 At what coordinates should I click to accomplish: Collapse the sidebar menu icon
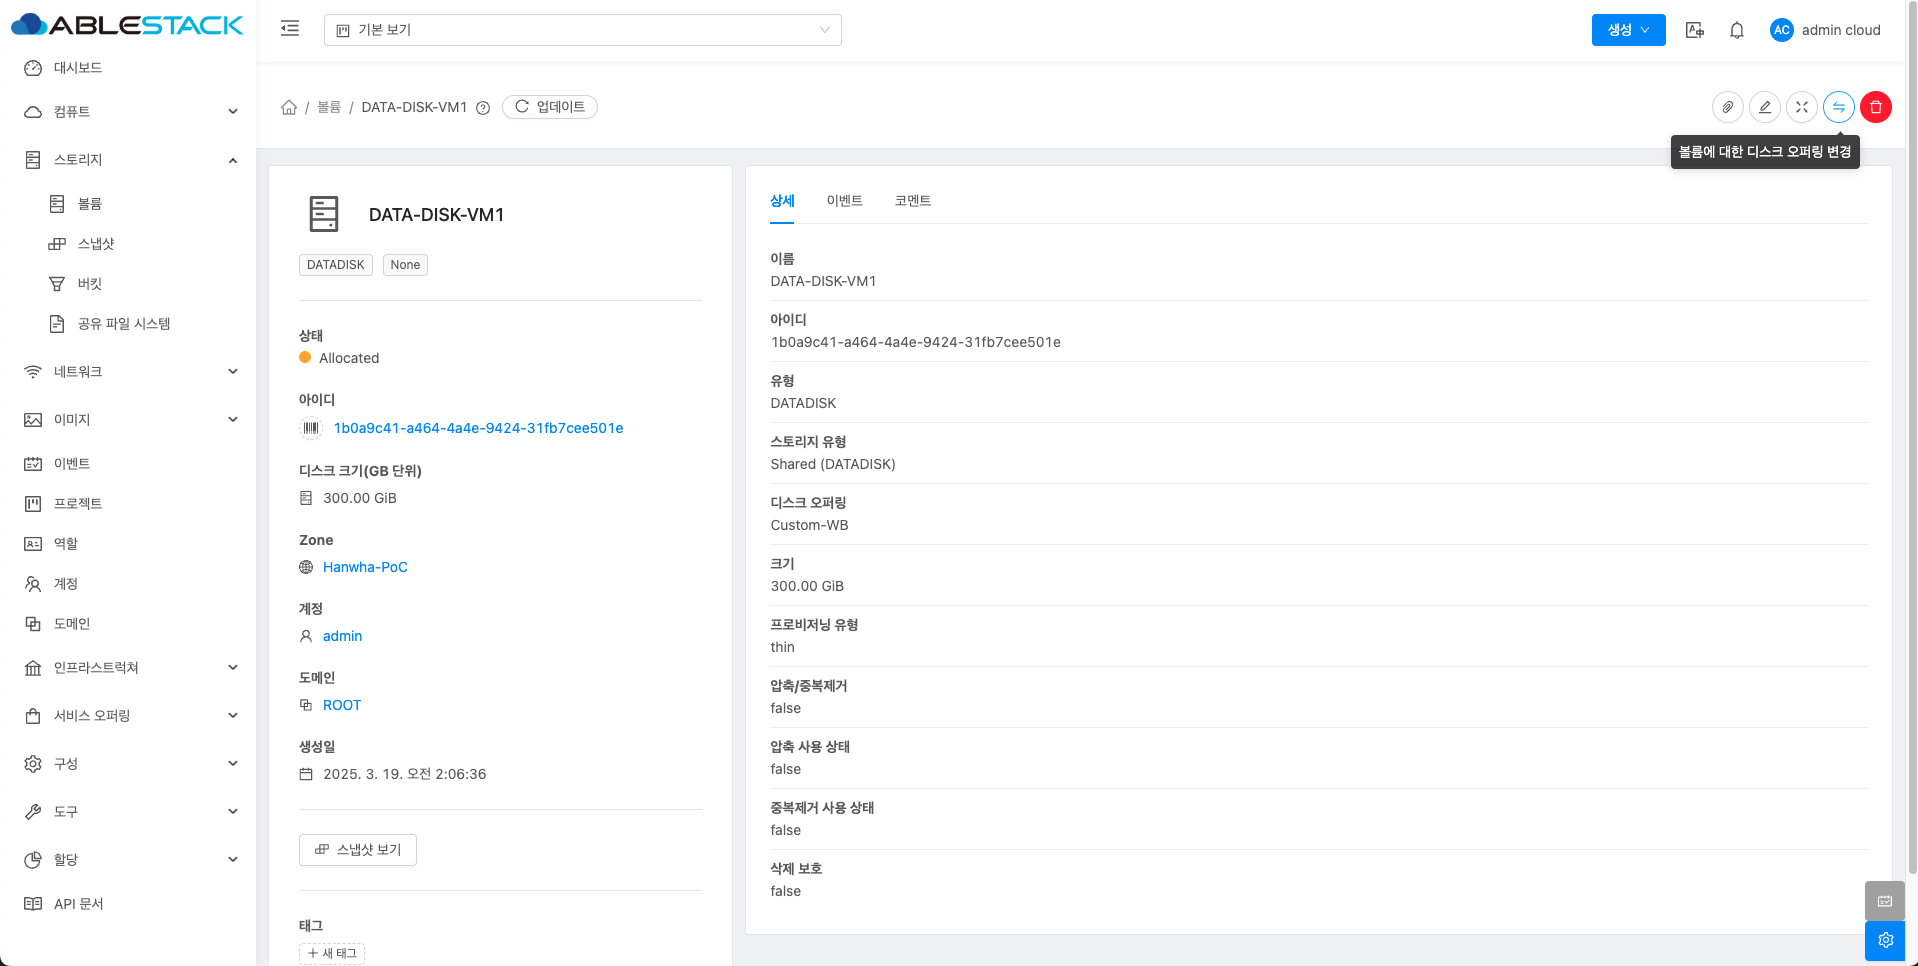(290, 29)
